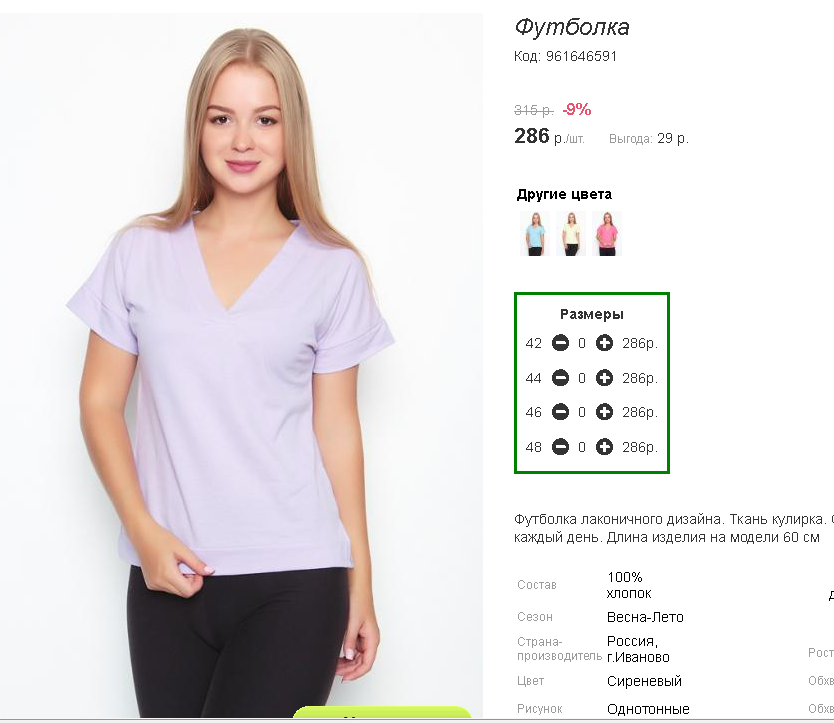Decrease quantity for size 48
Screen dimensions: 834x723
pos(560,447)
